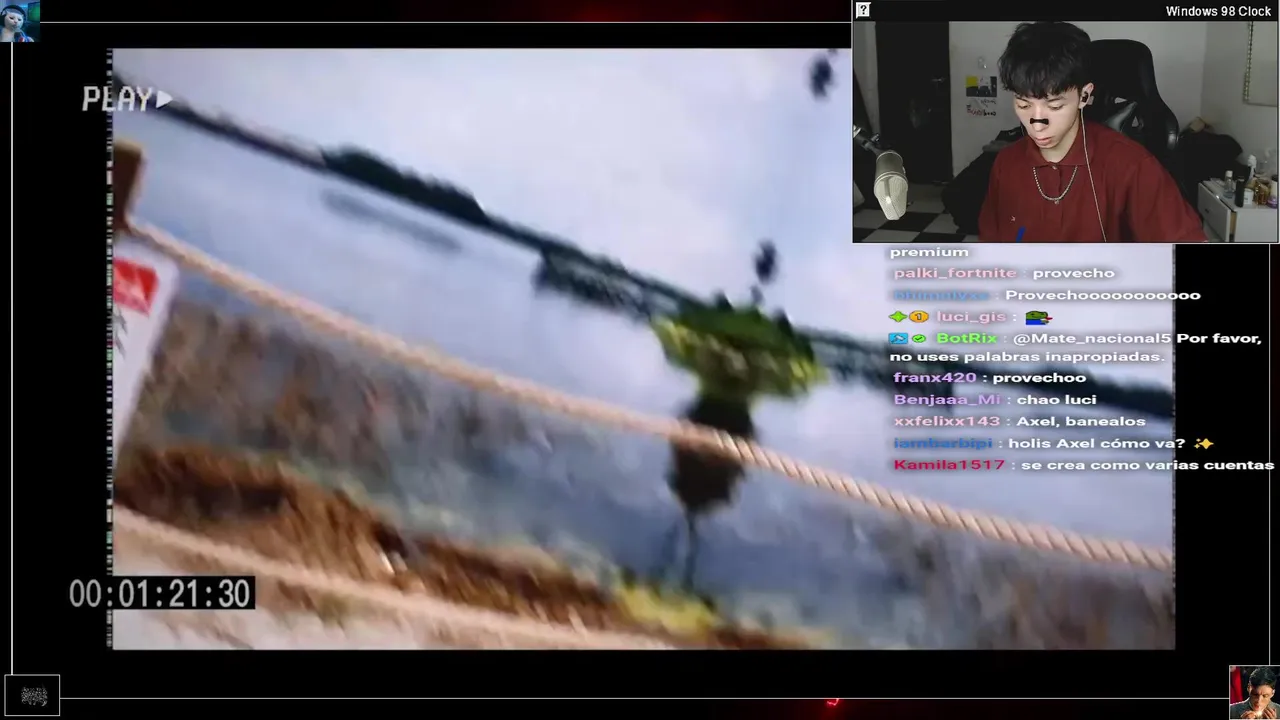Click the "Provechooooooooooo" chat message
1280x720 pixels.
click(1102, 295)
